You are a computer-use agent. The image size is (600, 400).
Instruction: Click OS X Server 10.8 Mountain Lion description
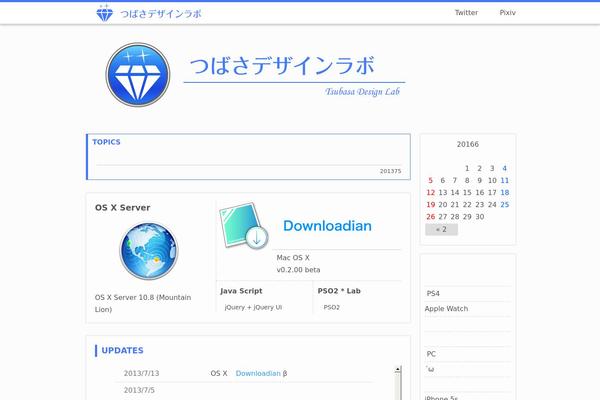(143, 303)
